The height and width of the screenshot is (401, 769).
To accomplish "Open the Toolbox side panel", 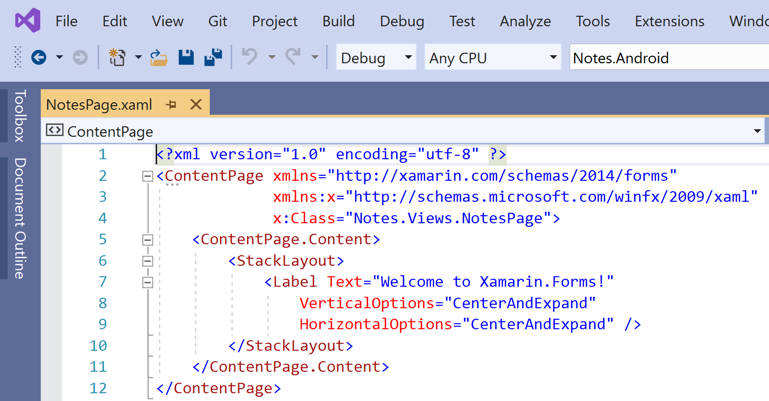I will [19, 116].
